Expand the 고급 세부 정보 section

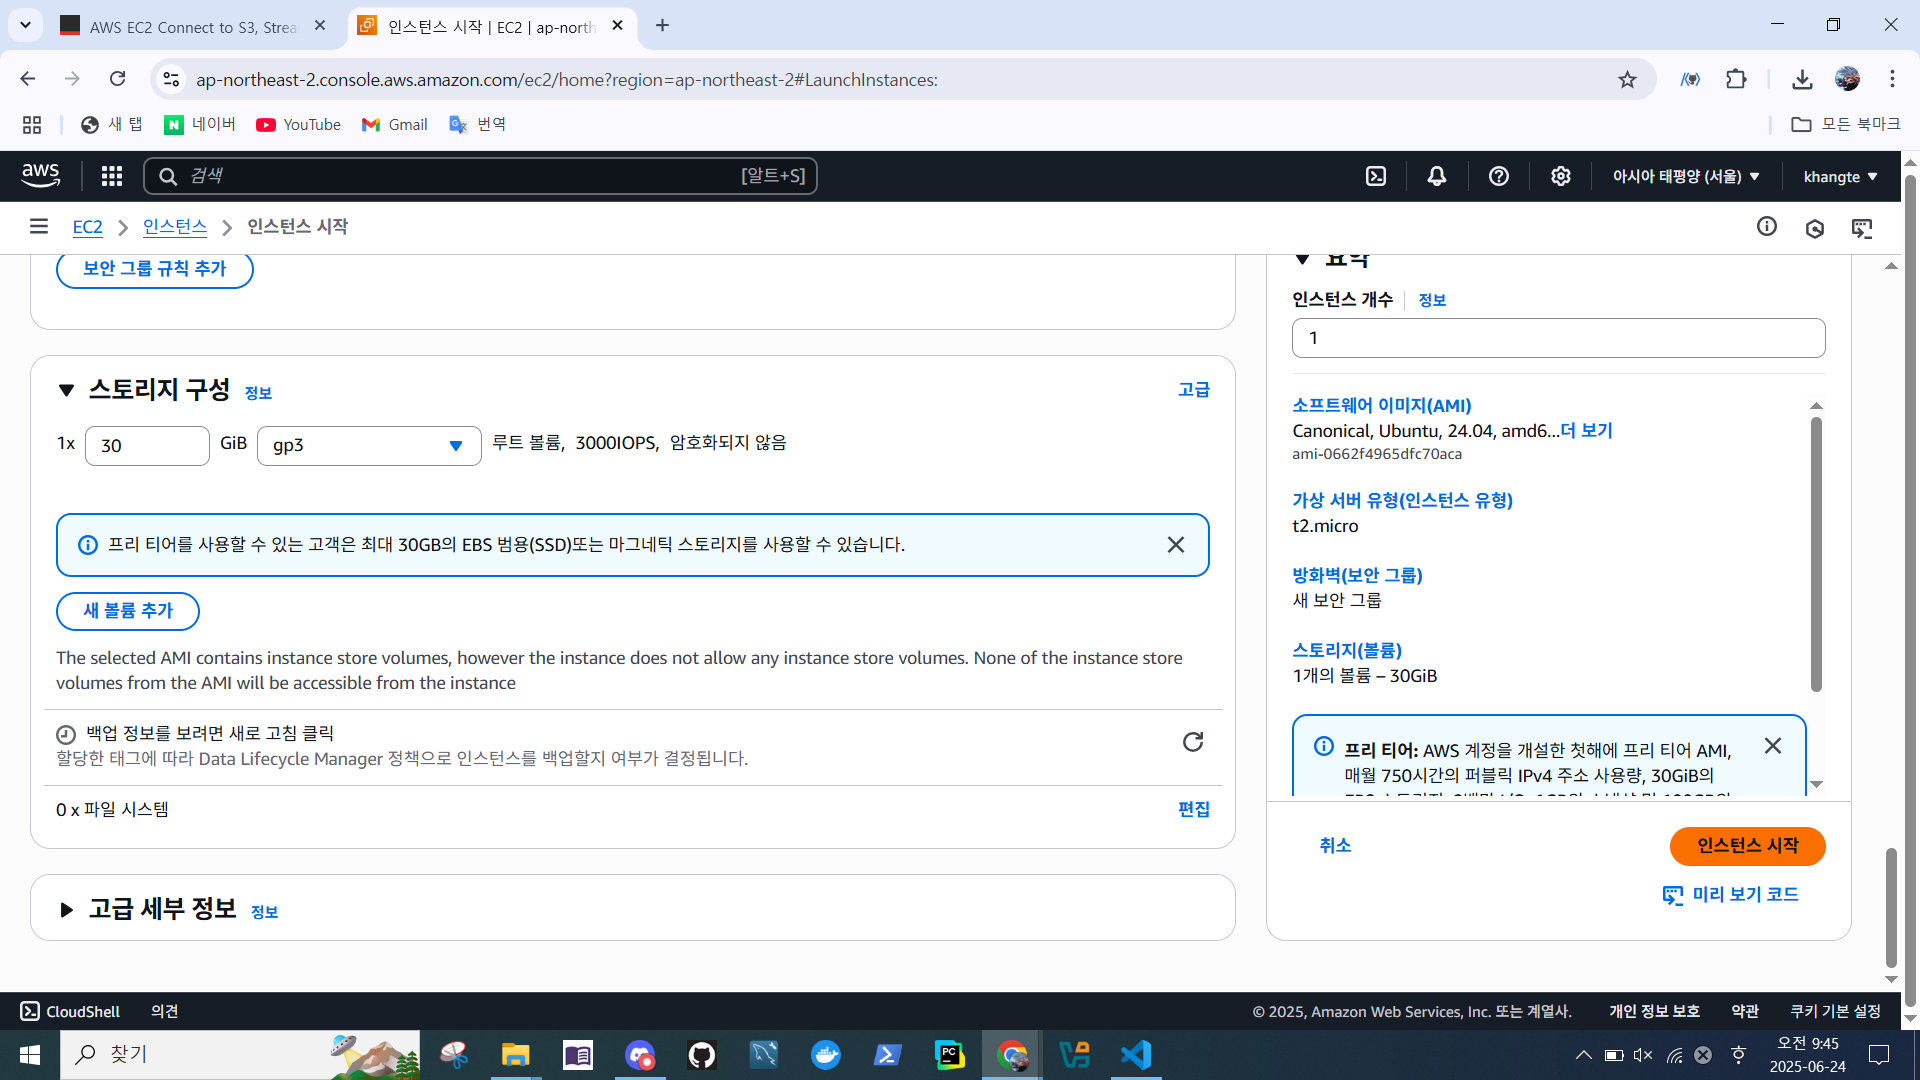click(66, 910)
